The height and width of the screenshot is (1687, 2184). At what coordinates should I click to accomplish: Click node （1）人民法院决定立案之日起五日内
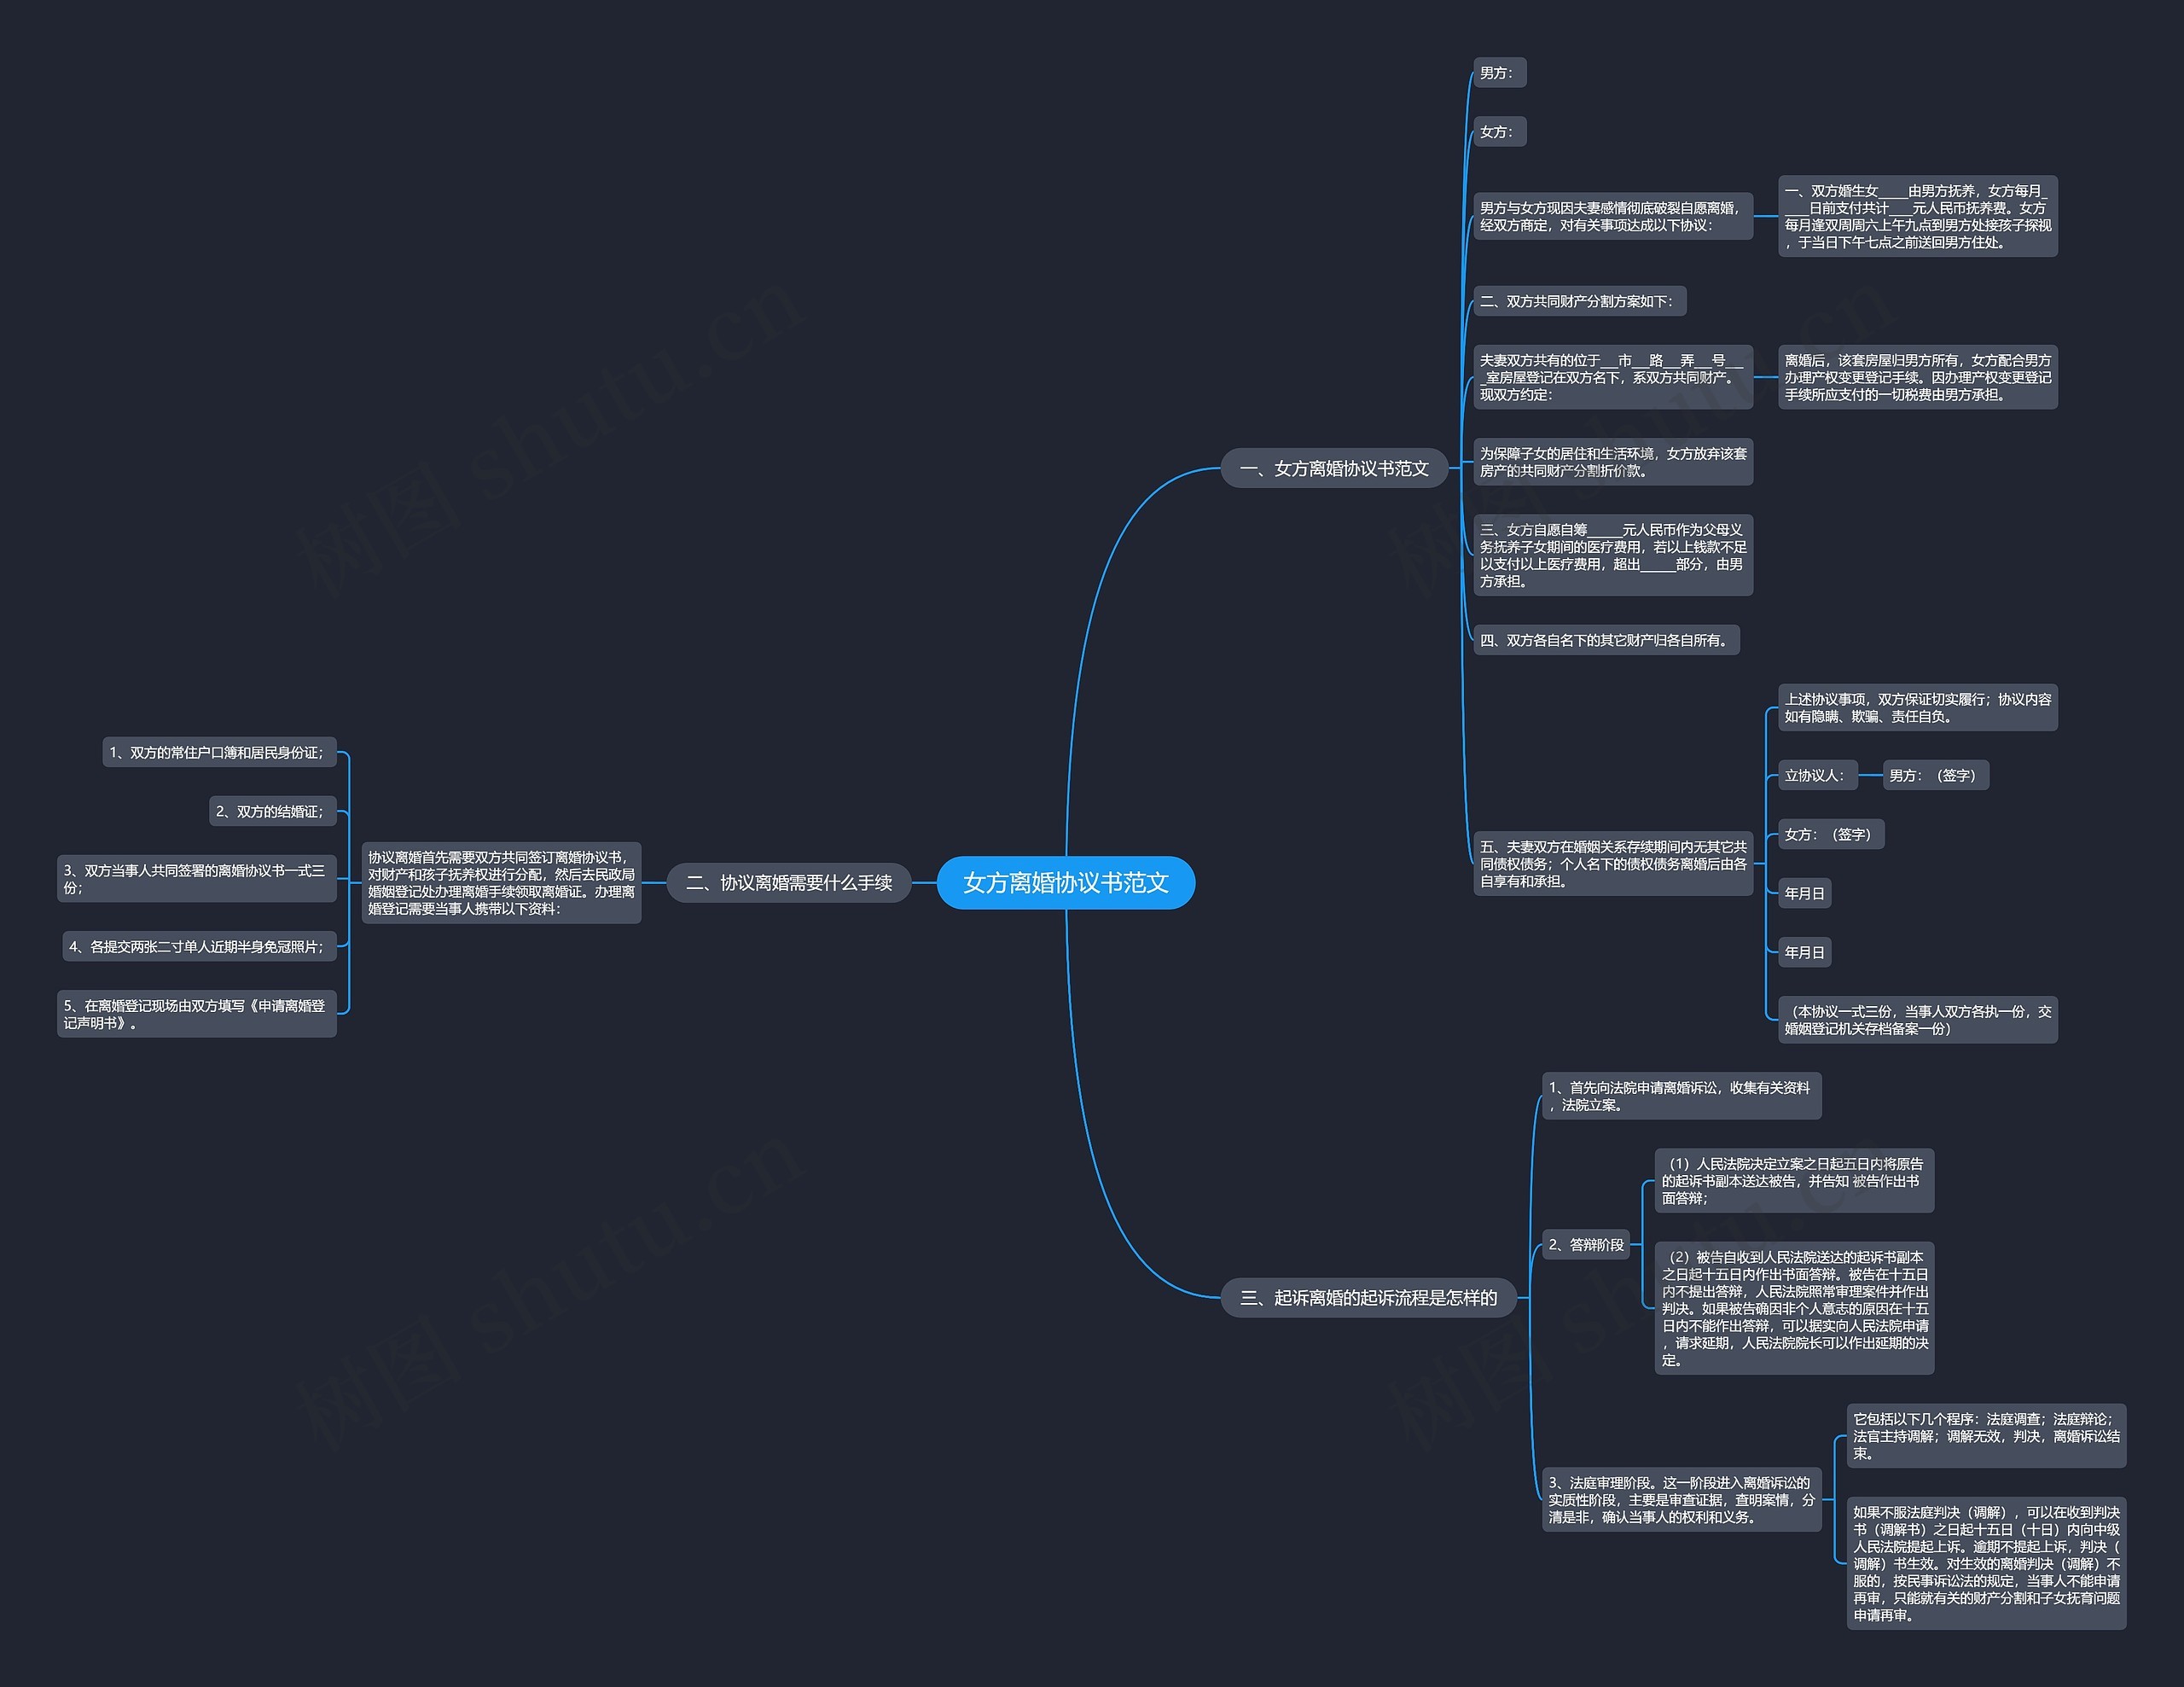(1794, 1180)
